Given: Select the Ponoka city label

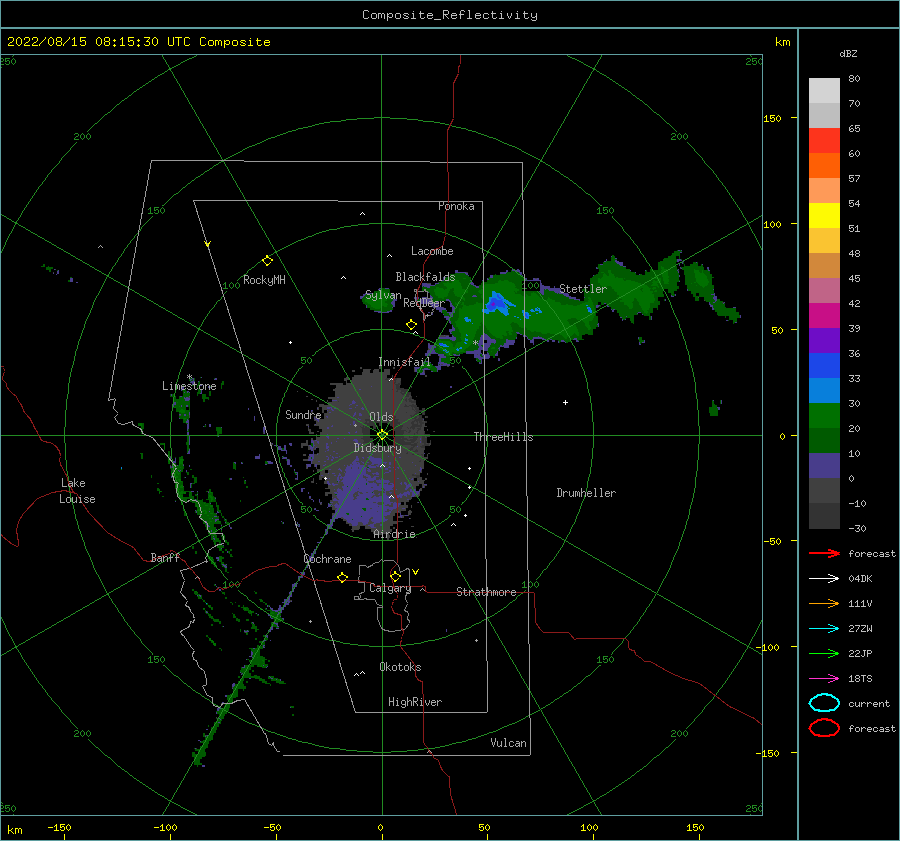Looking at the screenshot, I should [x=456, y=206].
